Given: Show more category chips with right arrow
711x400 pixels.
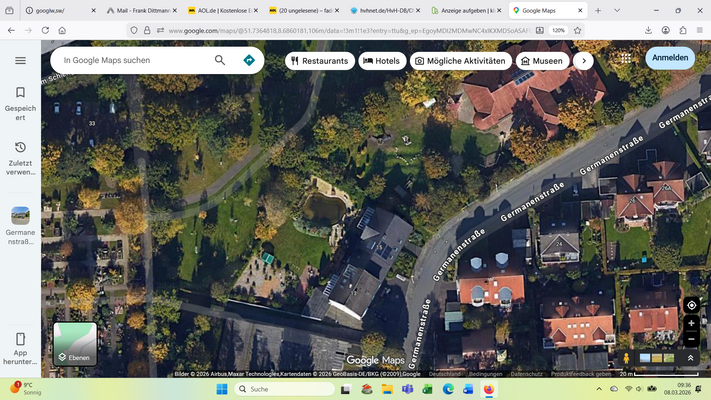Looking at the screenshot, I should click(583, 61).
